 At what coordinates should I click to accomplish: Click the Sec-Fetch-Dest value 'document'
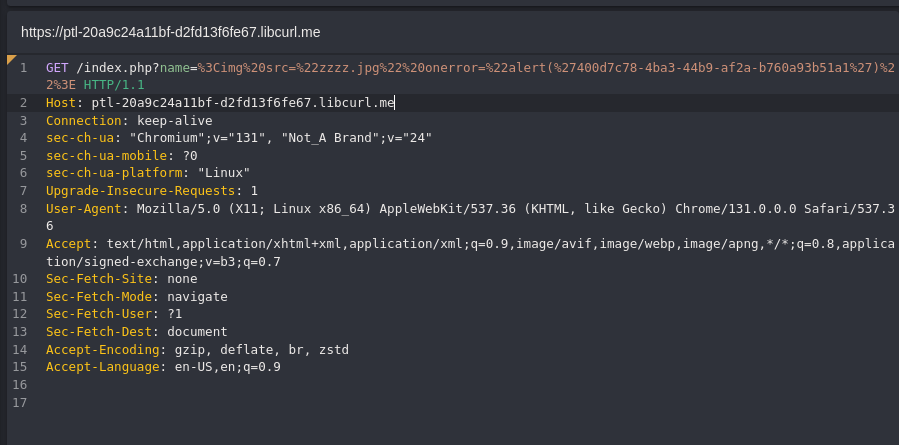197,332
